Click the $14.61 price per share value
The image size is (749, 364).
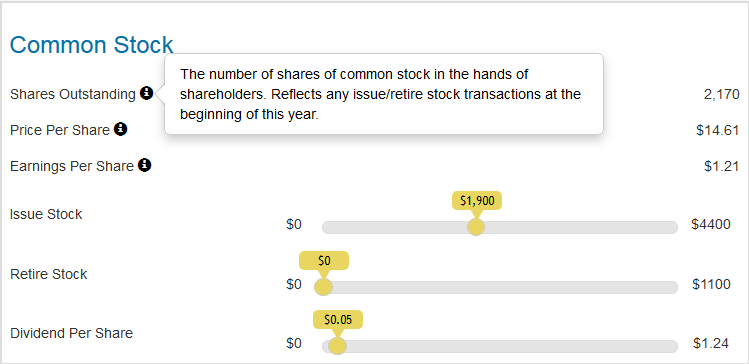click(x=718, y=130)
